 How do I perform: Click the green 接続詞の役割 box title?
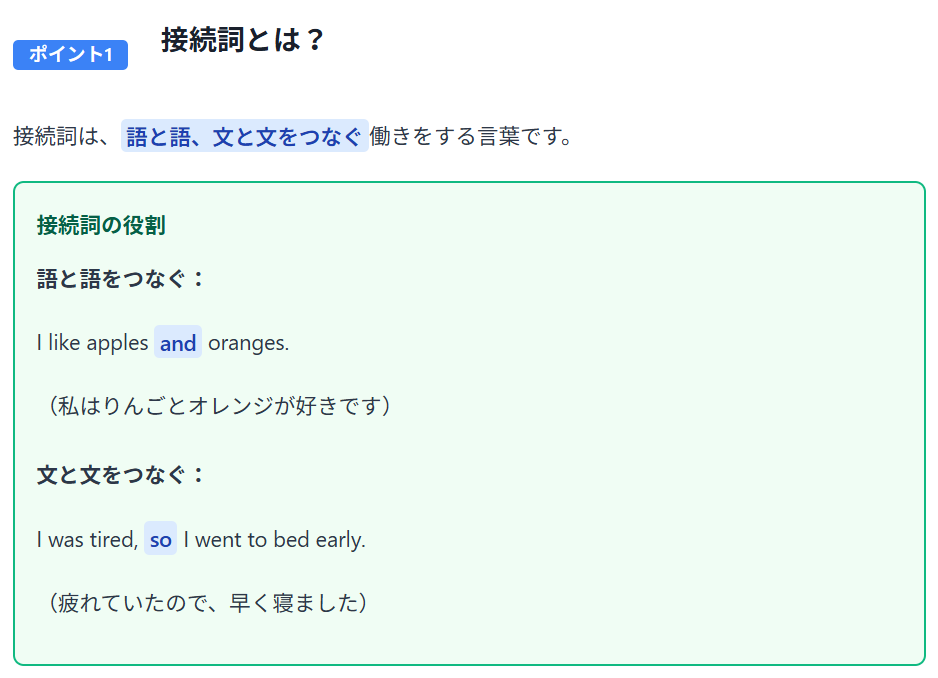click(x=101, y=226)
